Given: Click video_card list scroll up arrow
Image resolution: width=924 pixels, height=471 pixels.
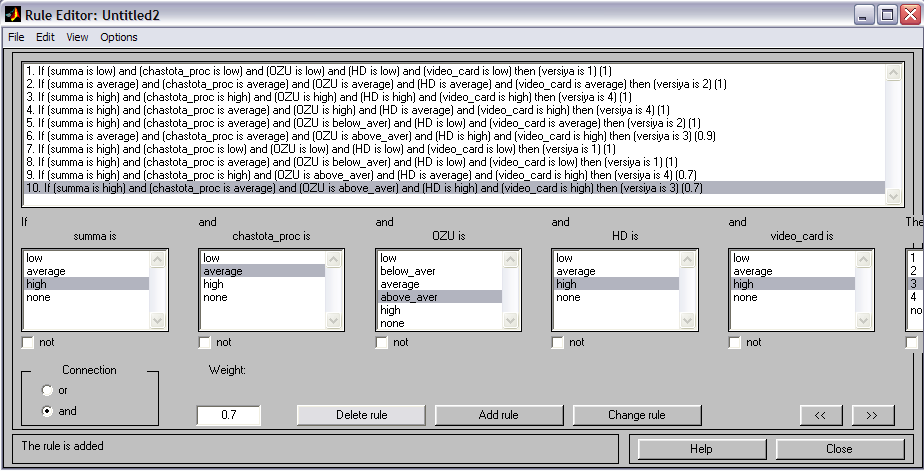Looking at the screenshot, I should (863, 259).
